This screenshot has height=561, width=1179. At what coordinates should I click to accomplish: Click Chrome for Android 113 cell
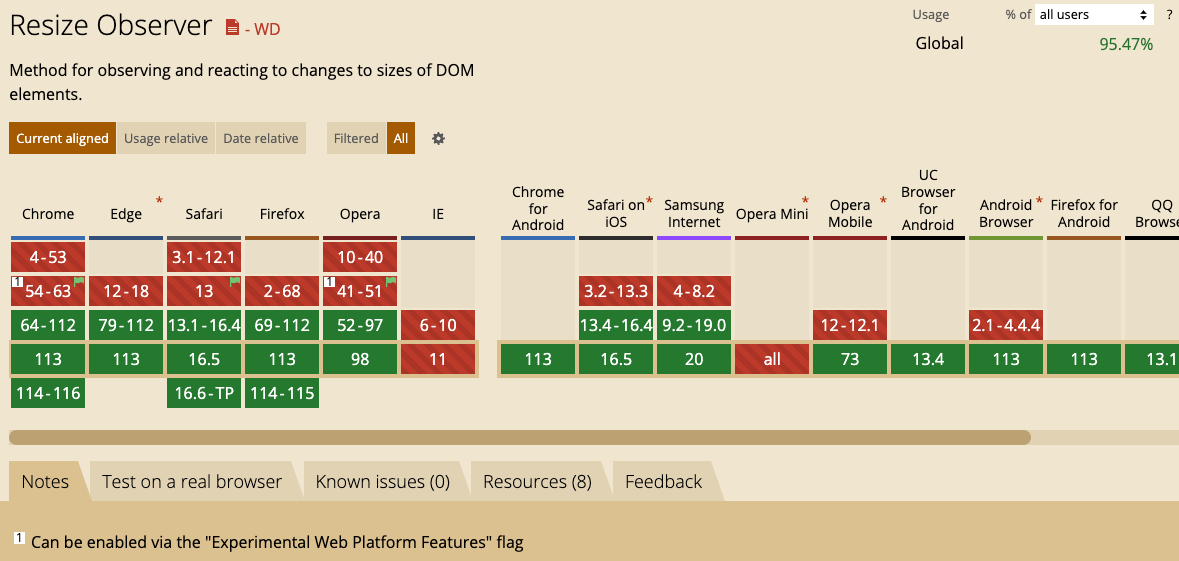pyautogui.click(x=538, y=359)
